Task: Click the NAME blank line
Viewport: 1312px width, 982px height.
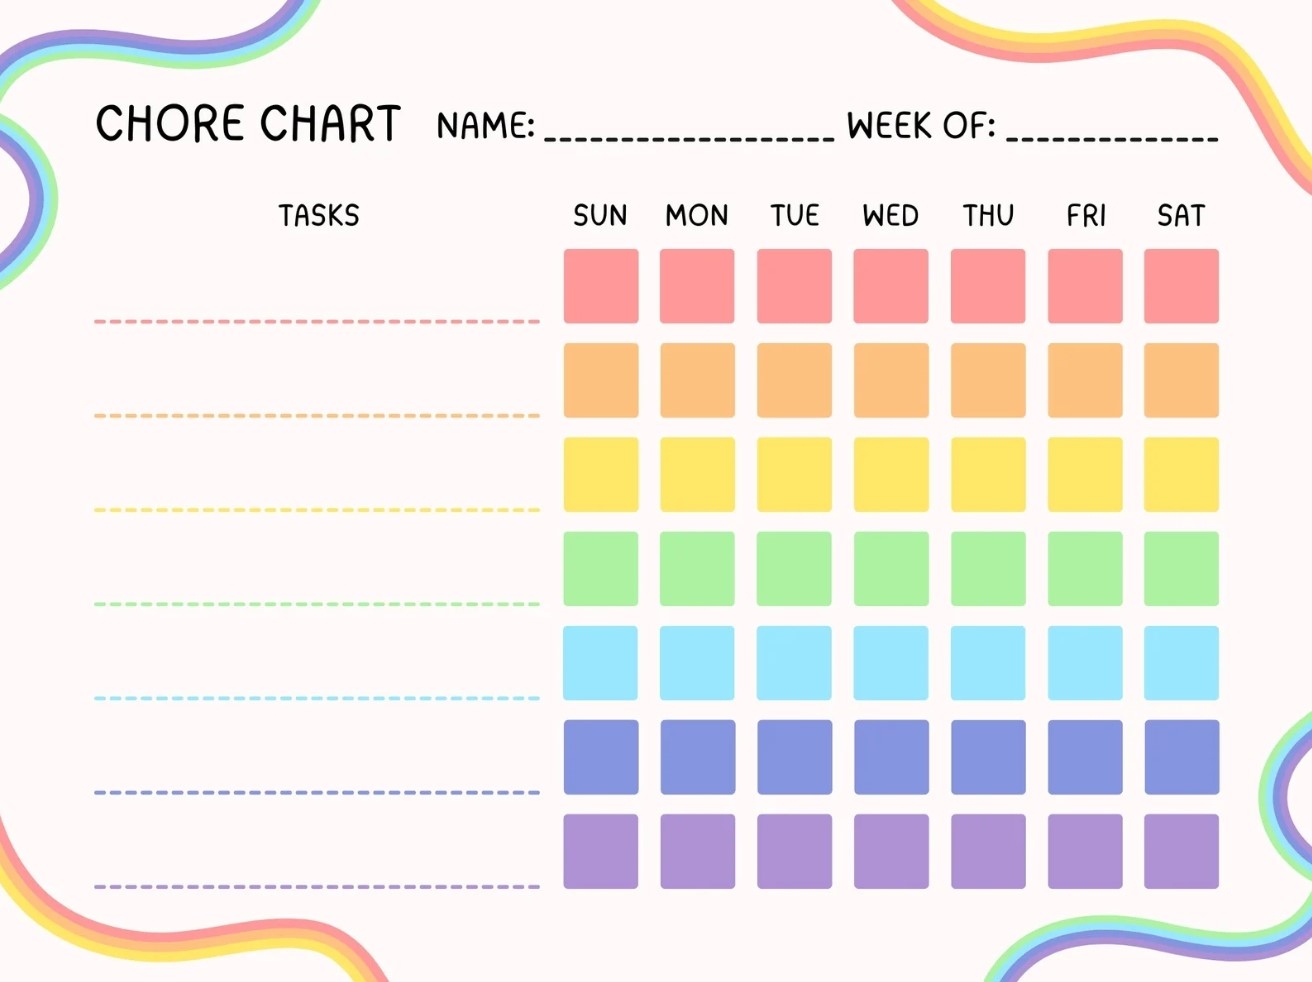Action: [689, 132]
